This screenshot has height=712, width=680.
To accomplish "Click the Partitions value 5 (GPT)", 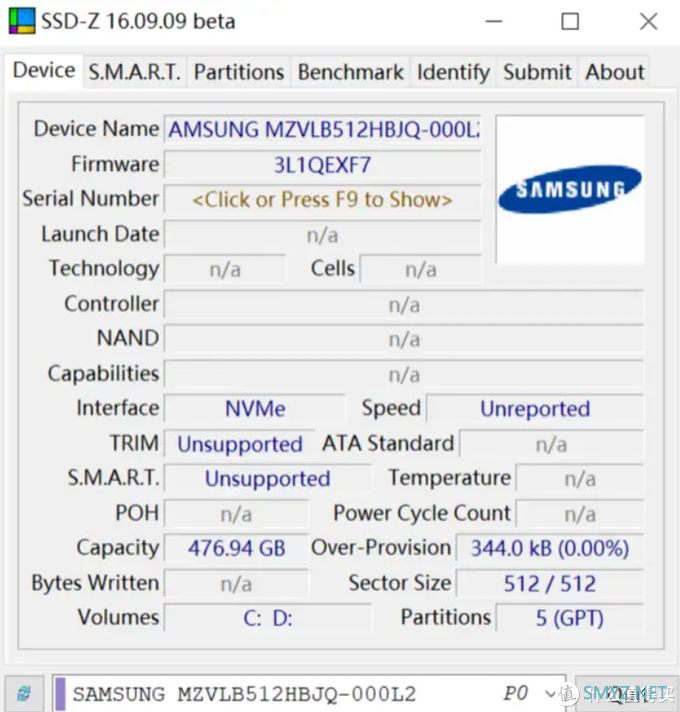I will tap(569, 618).
